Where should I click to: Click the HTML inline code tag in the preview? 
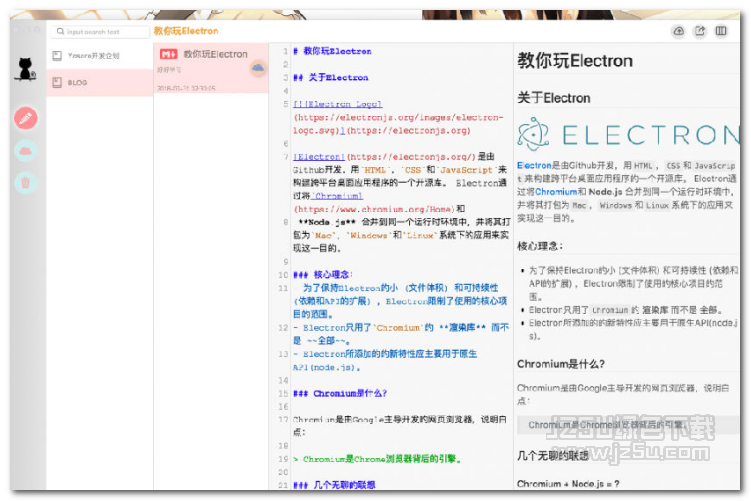click(x=643, y=166)
